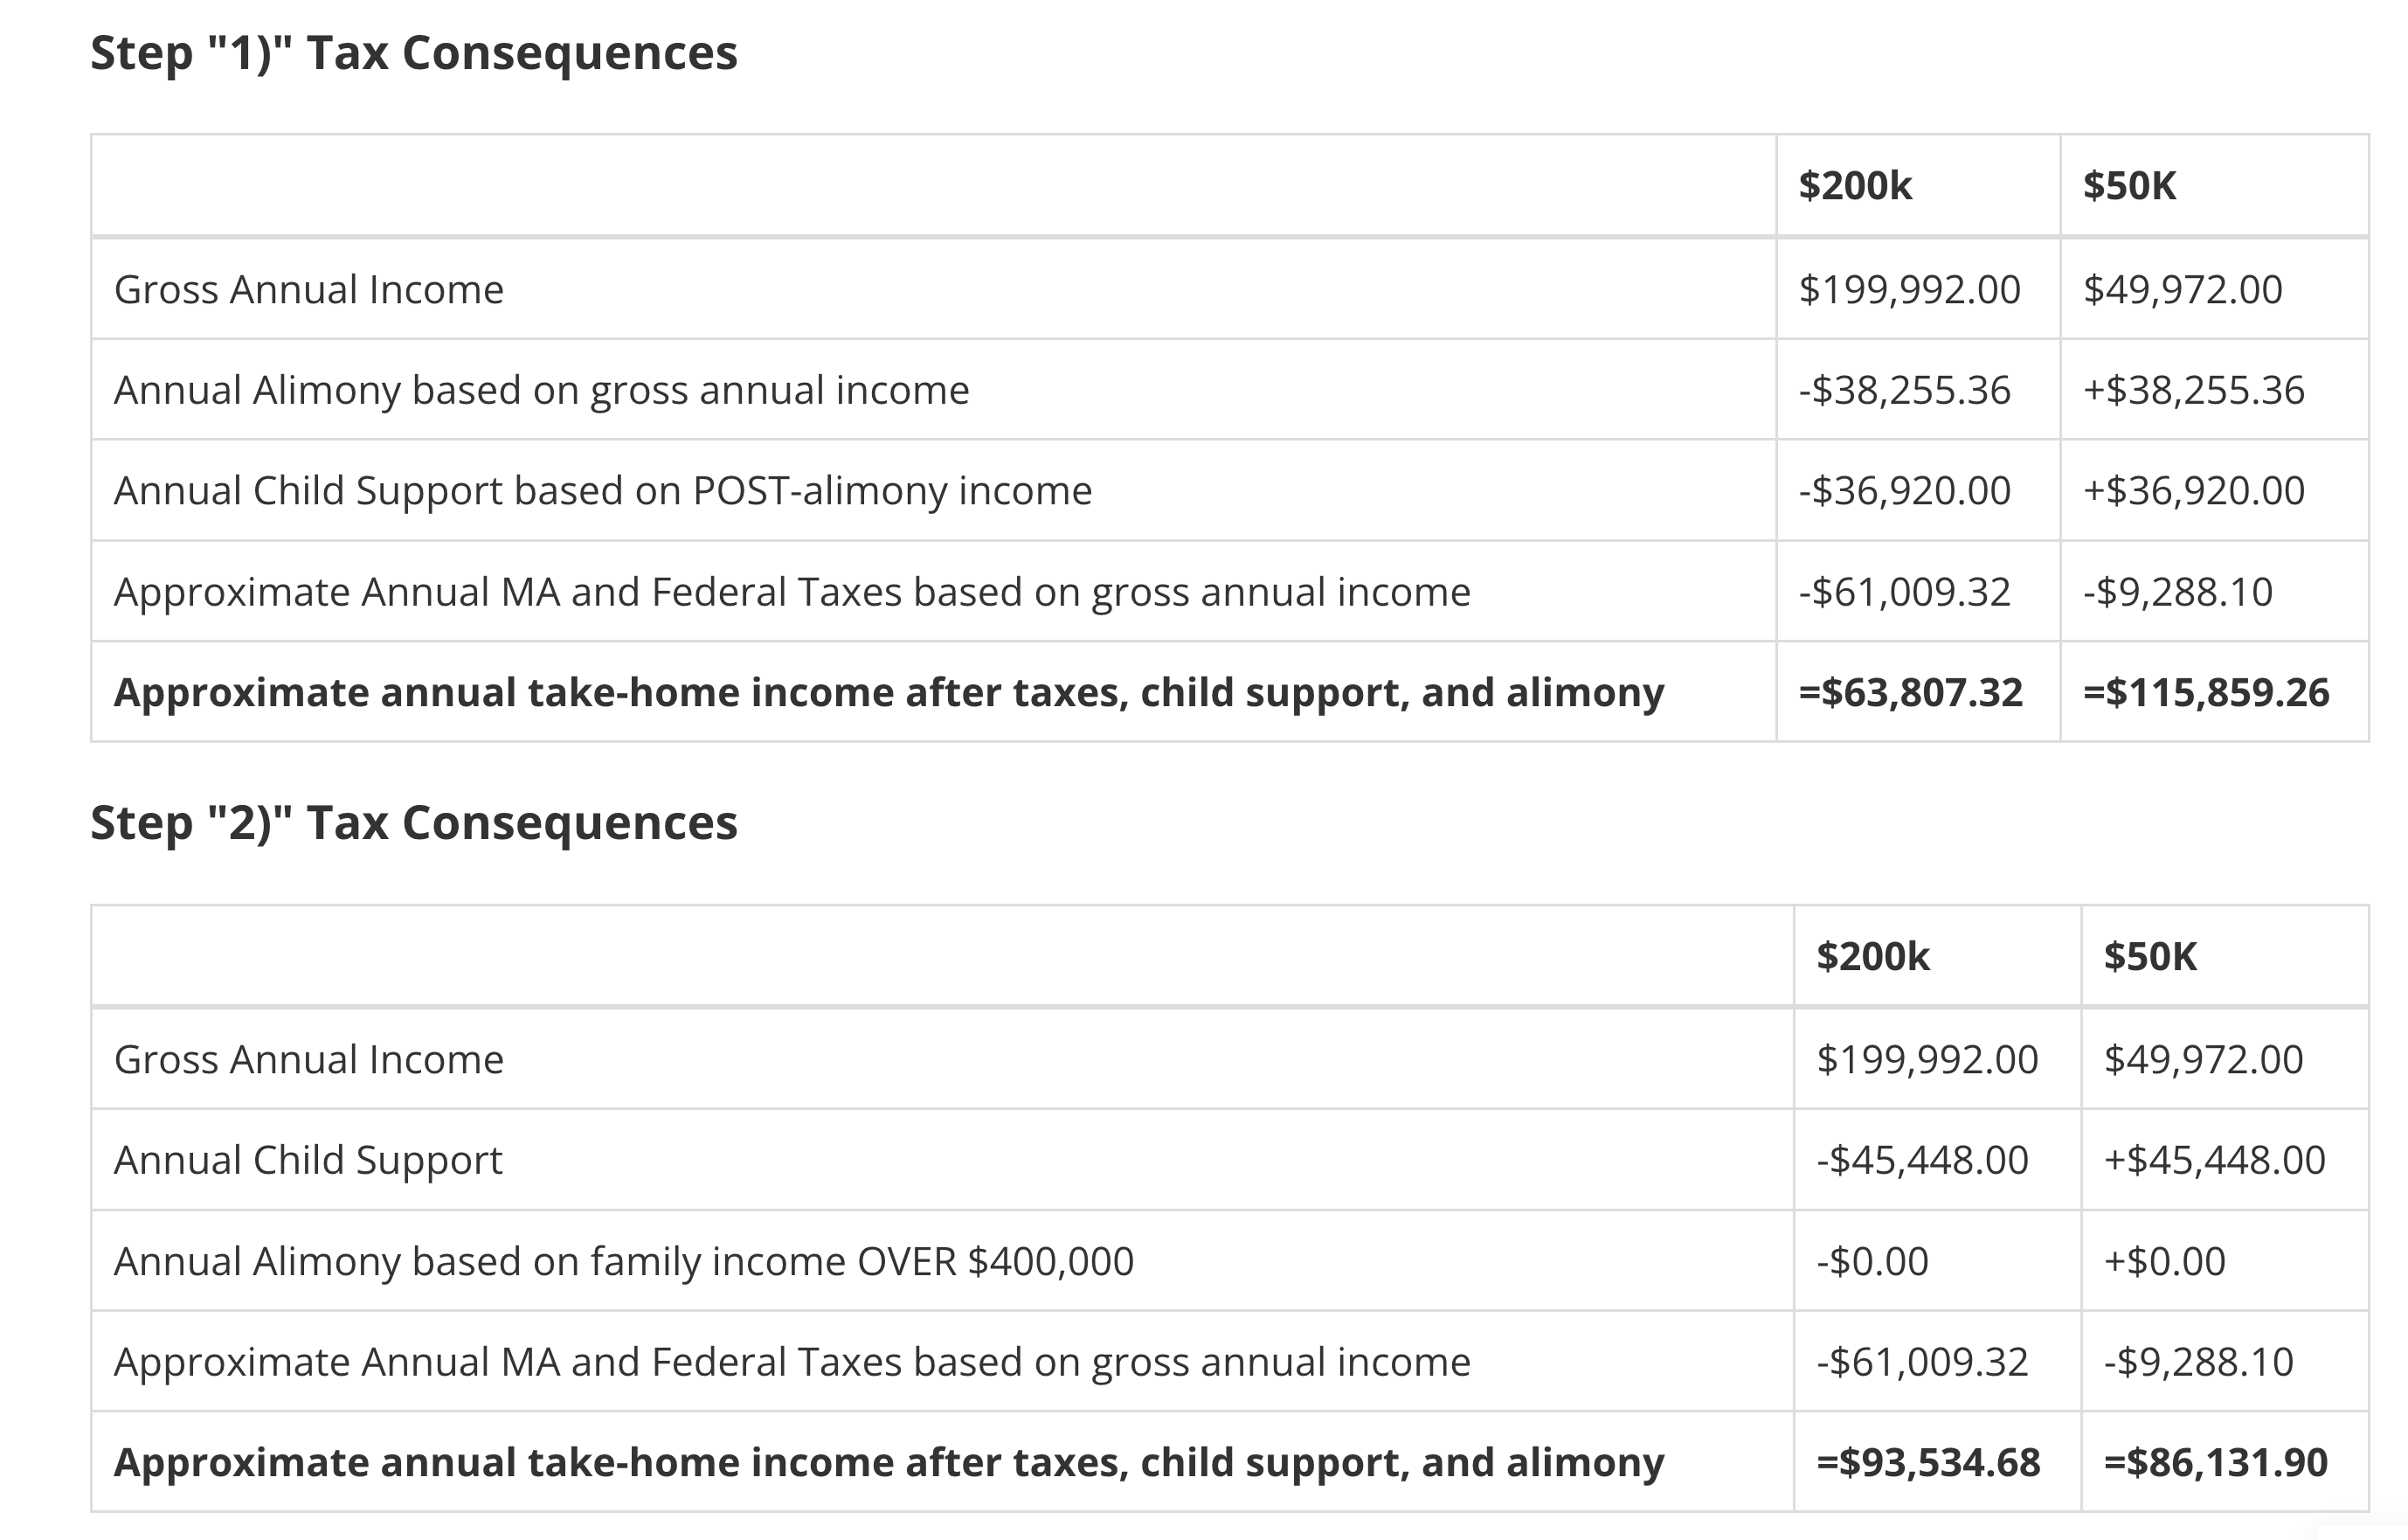Click the +$38,255.36 alimony received amount
This screenshot has width=2408, height=1540.
click(2193, 390)
